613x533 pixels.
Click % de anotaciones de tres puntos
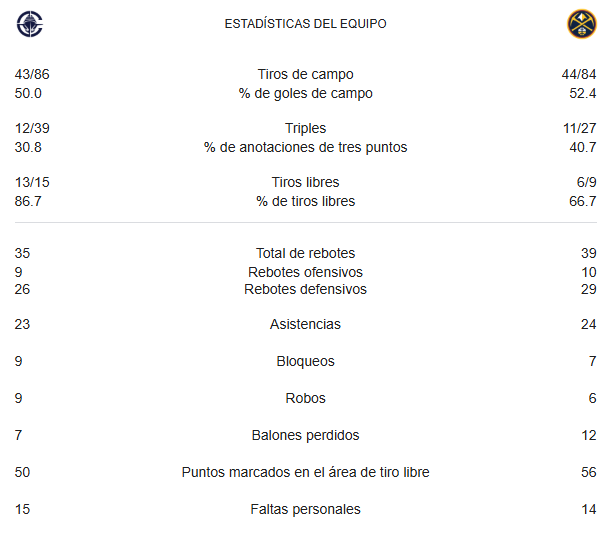pos(305,147)
